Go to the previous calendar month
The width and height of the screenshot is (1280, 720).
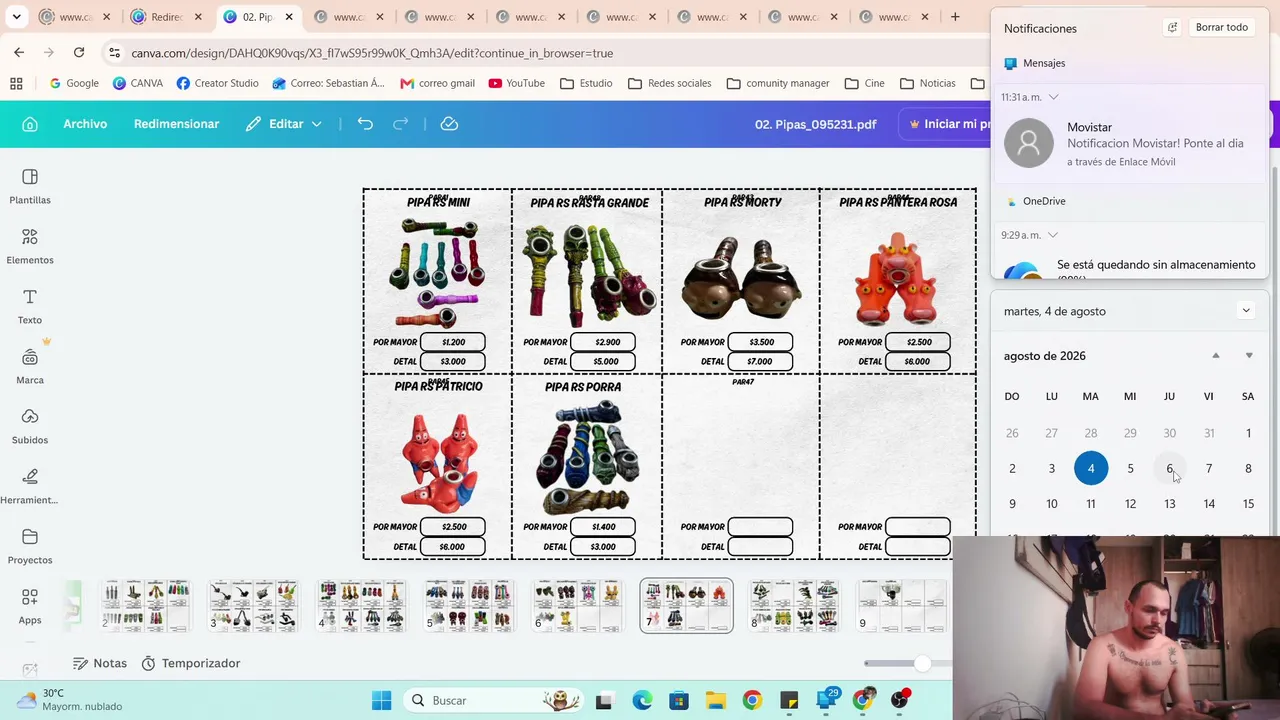point(1216,356)
